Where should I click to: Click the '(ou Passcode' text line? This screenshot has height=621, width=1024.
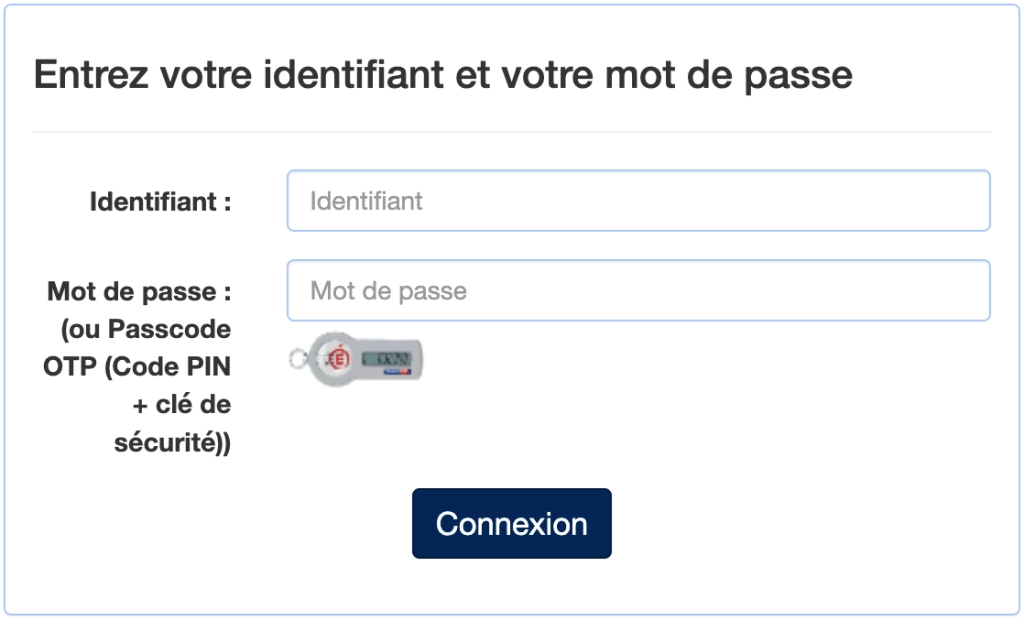click(146, 329)
